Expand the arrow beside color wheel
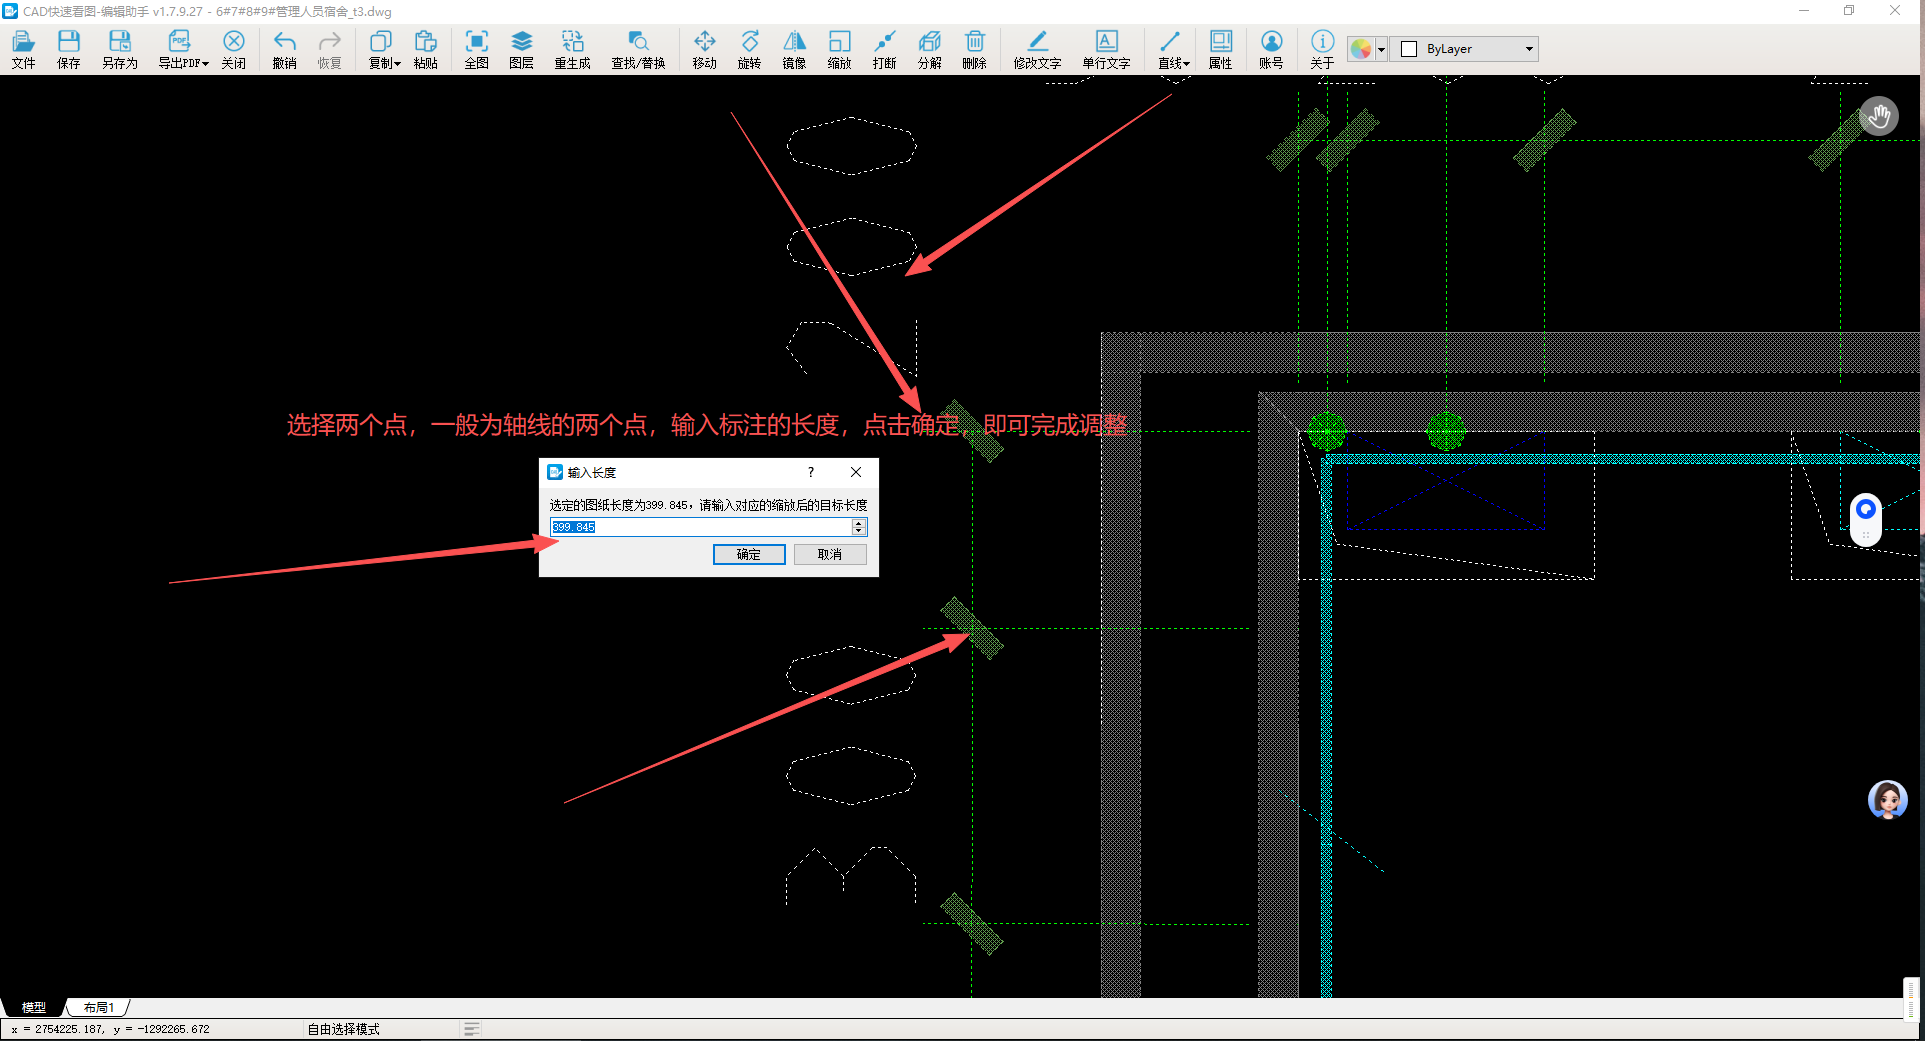This screenshot has height=1041, width=1925. (1381, 49)
